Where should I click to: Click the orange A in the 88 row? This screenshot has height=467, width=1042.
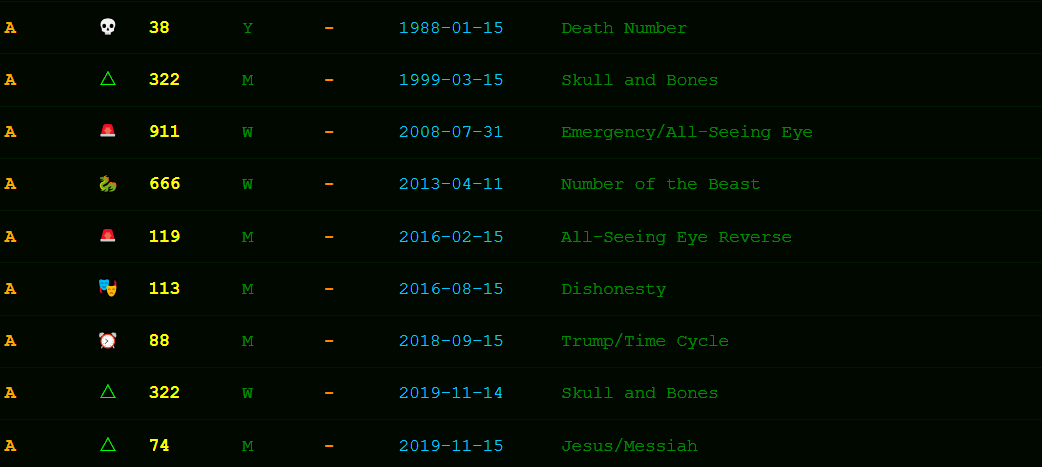click(10, 341)
